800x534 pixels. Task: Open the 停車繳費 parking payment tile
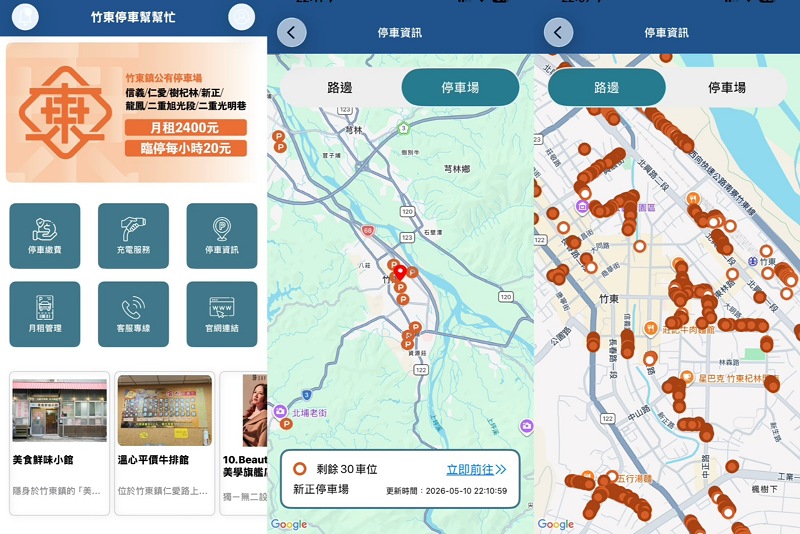[45, 236]
